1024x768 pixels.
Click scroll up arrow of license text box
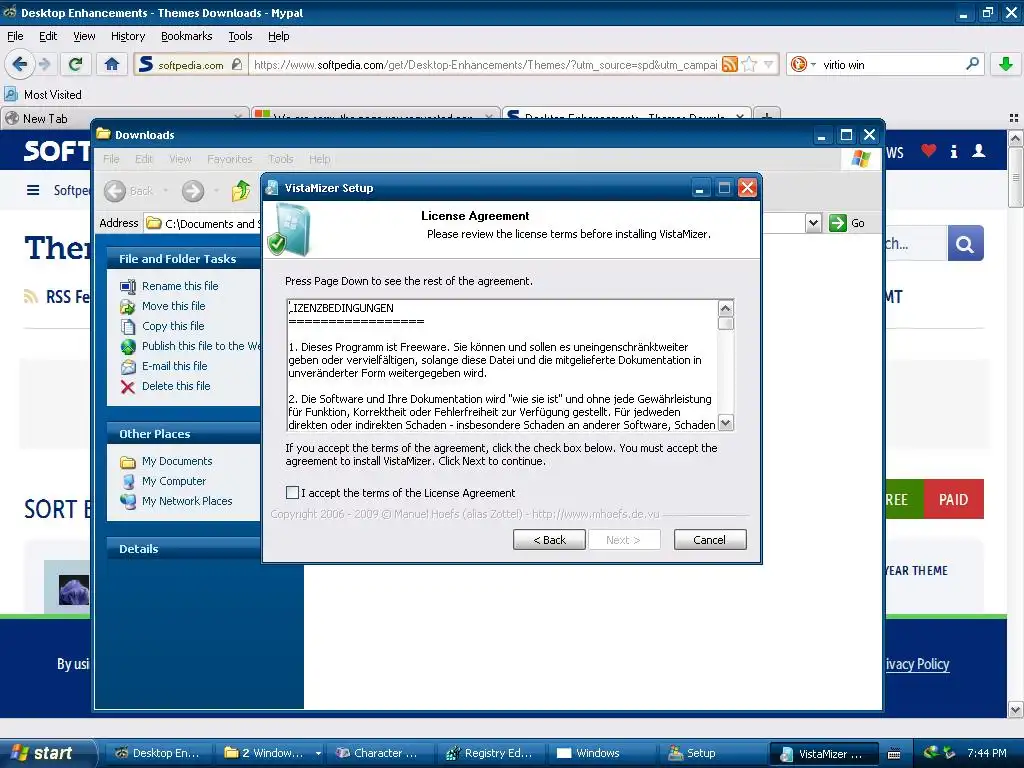(726, 308)
